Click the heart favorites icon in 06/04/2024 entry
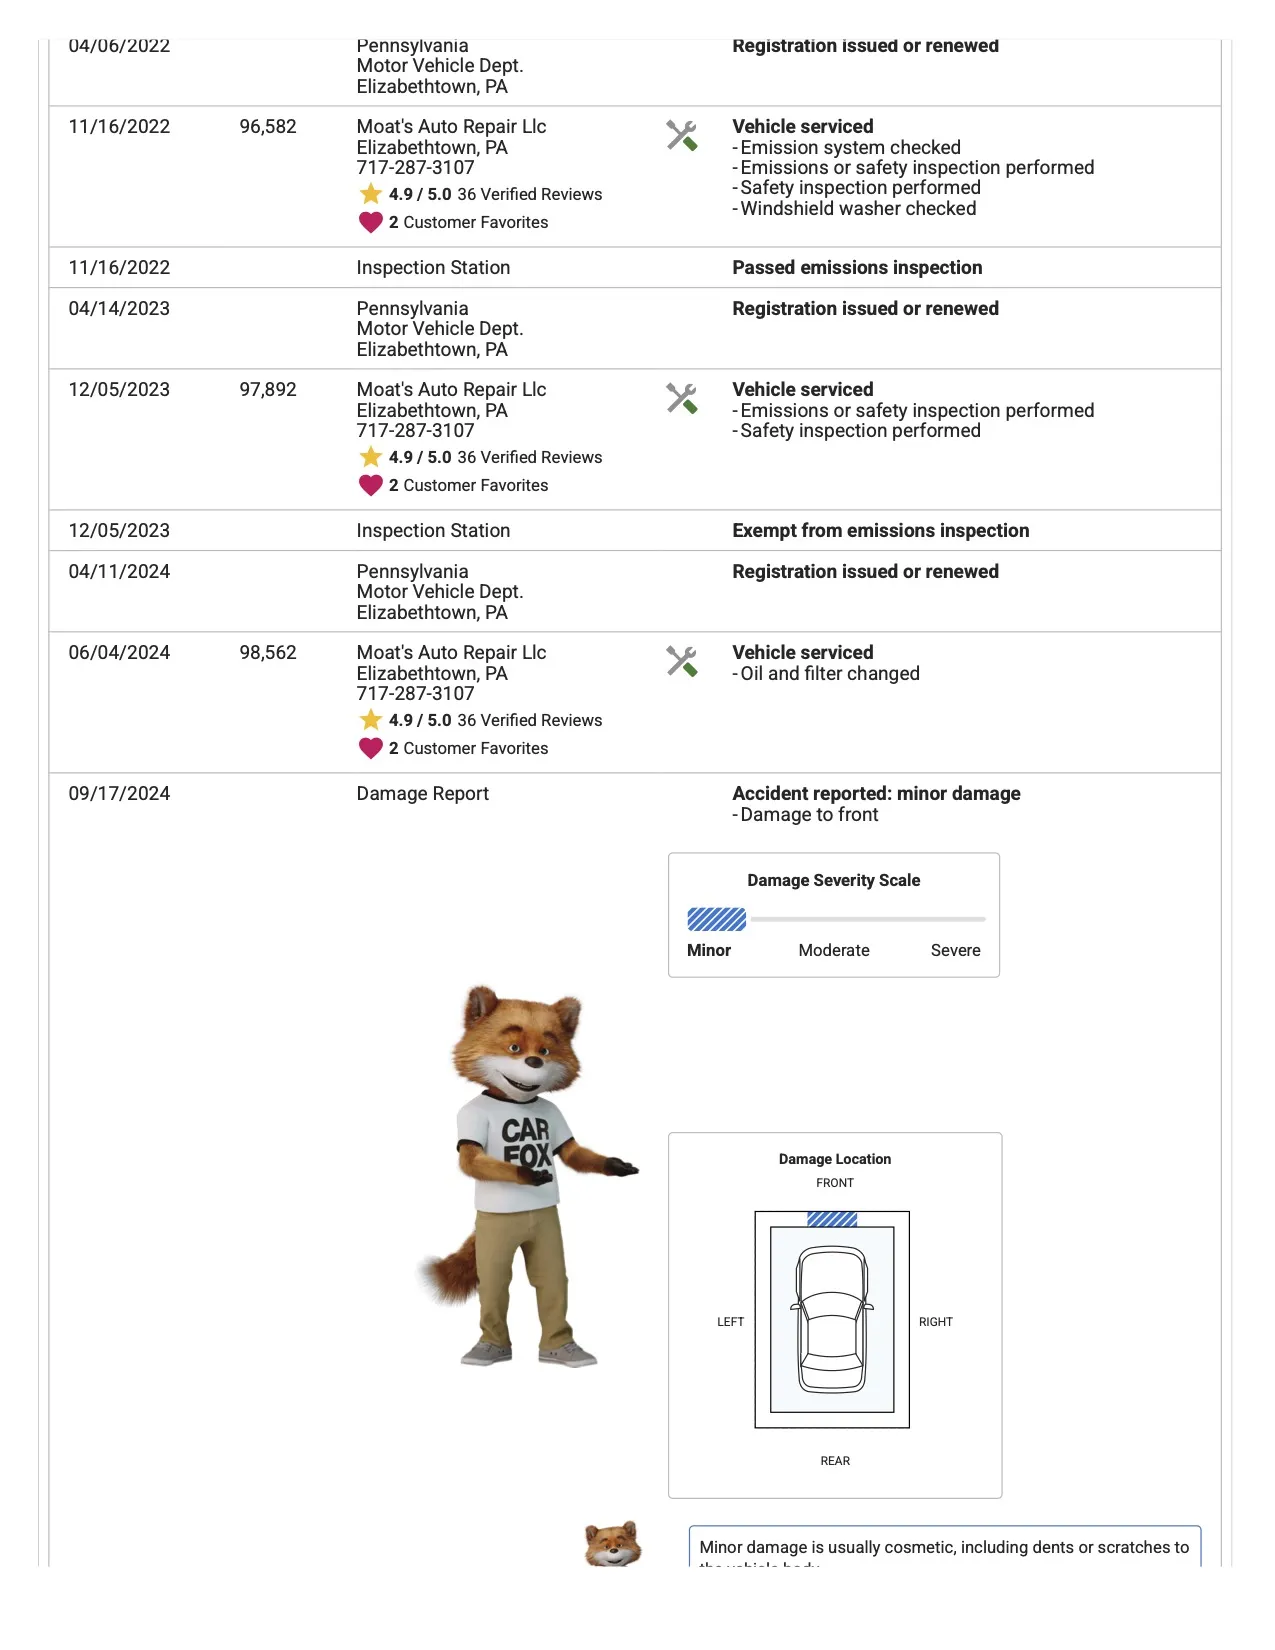 [371, 748]
